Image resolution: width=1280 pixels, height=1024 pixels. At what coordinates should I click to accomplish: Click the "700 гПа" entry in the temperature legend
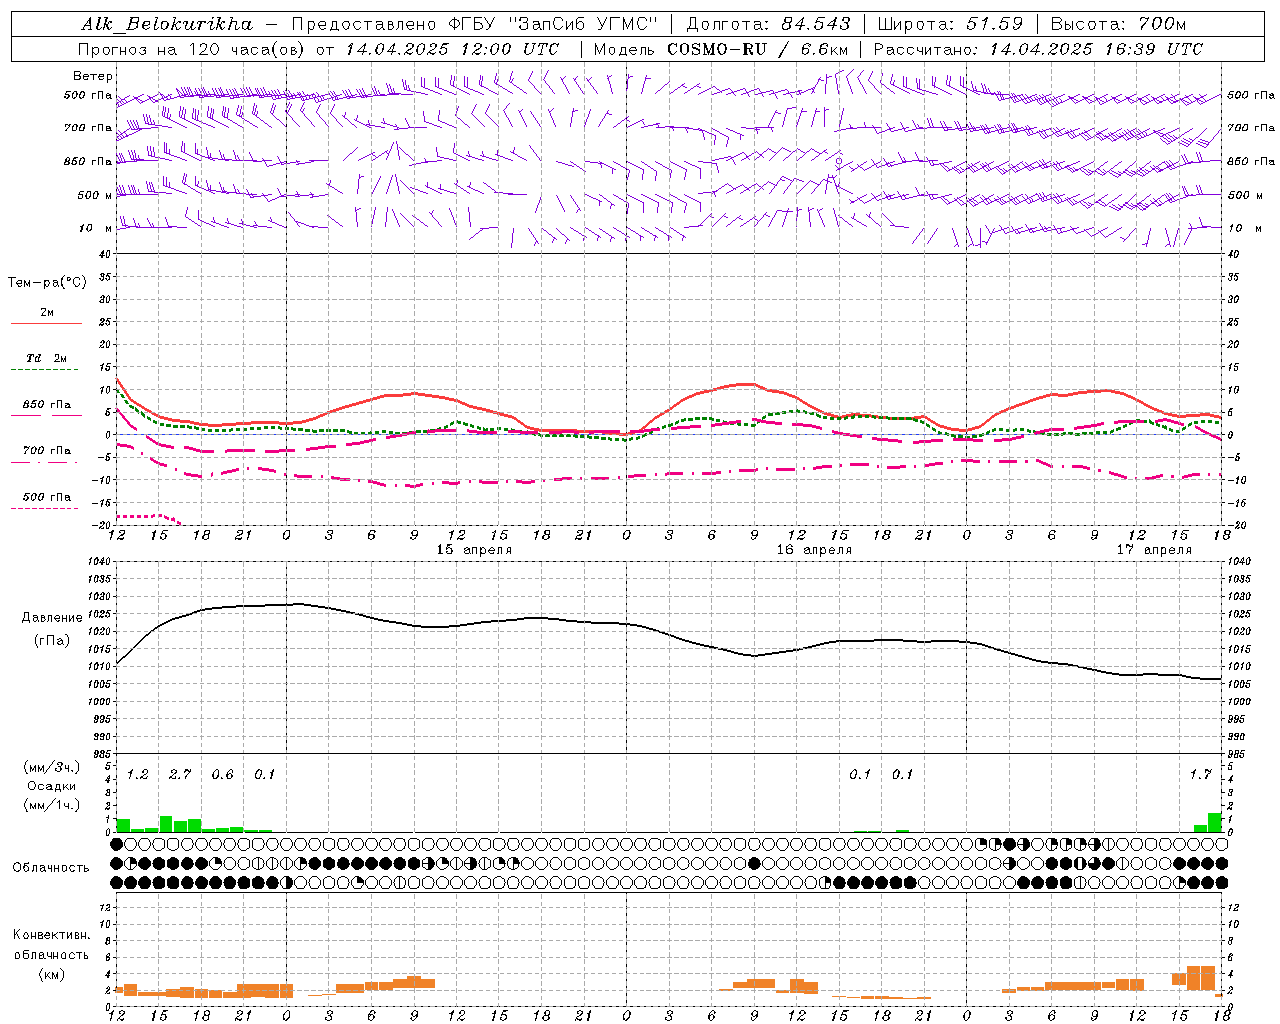coord(47,451)
